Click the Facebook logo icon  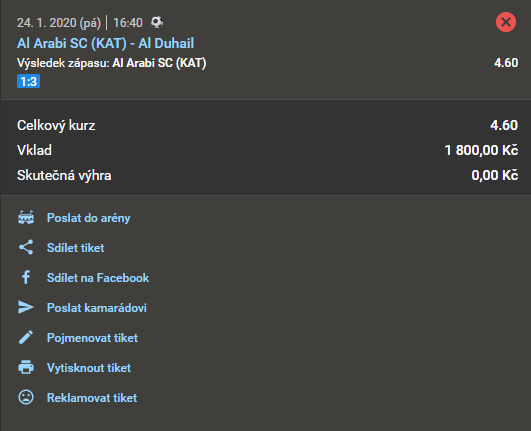coord(26,277)
